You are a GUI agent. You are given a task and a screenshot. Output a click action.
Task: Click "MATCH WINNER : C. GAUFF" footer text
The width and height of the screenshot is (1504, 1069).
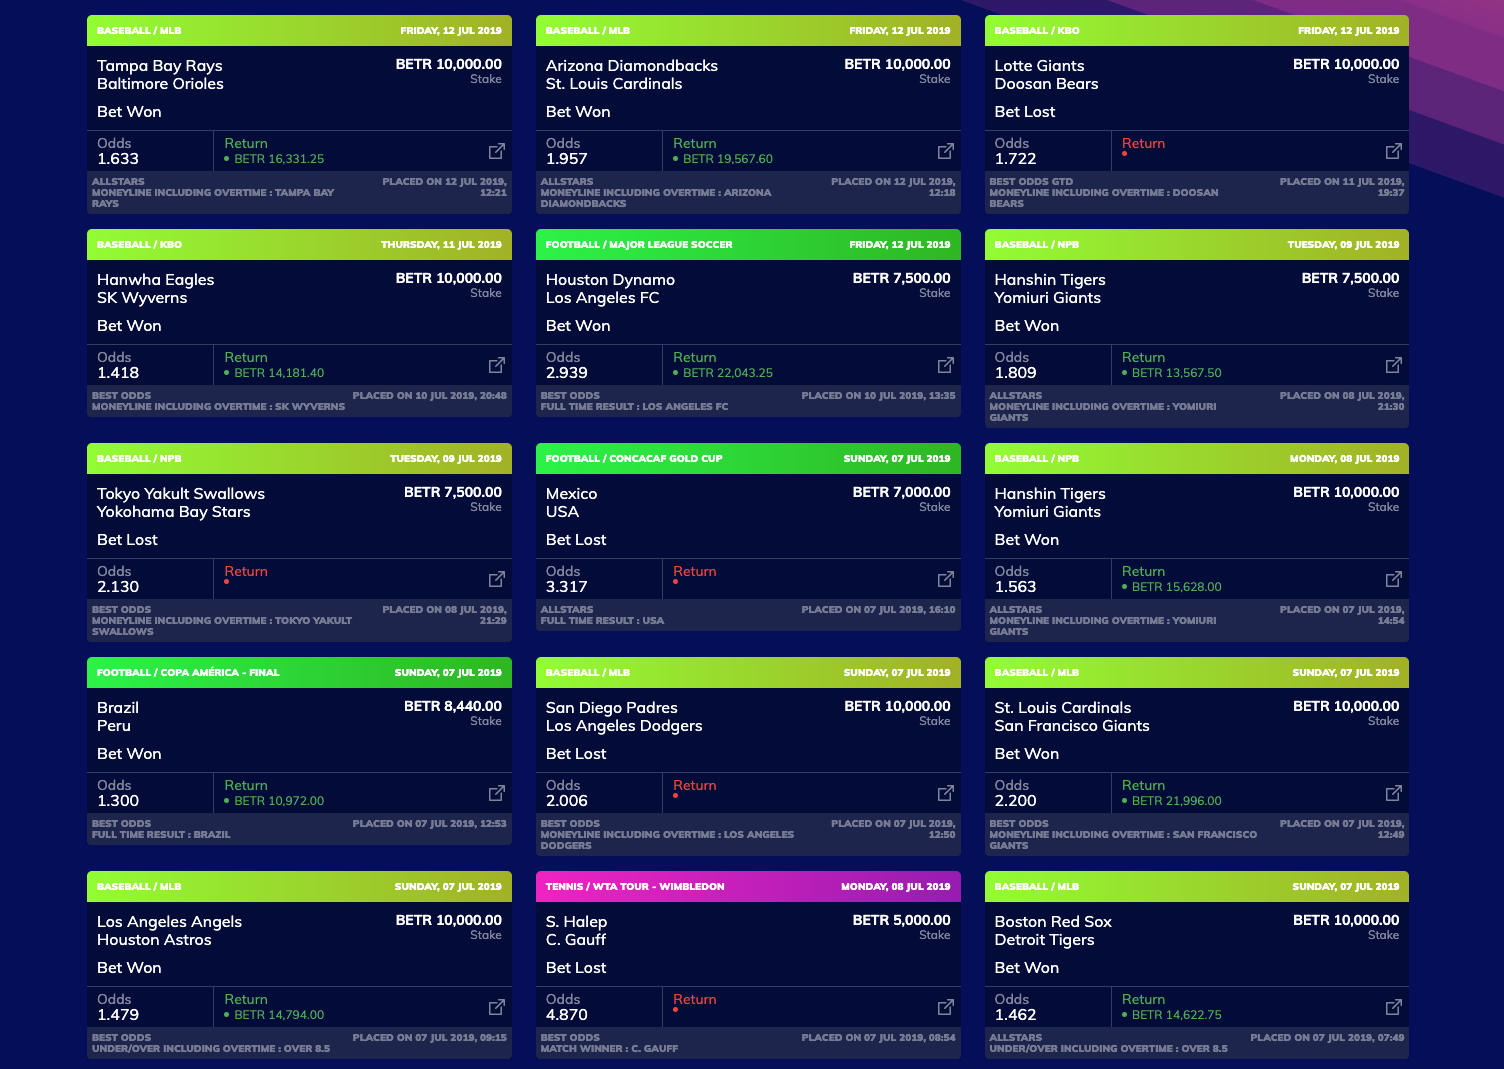tap(609, 1049)
